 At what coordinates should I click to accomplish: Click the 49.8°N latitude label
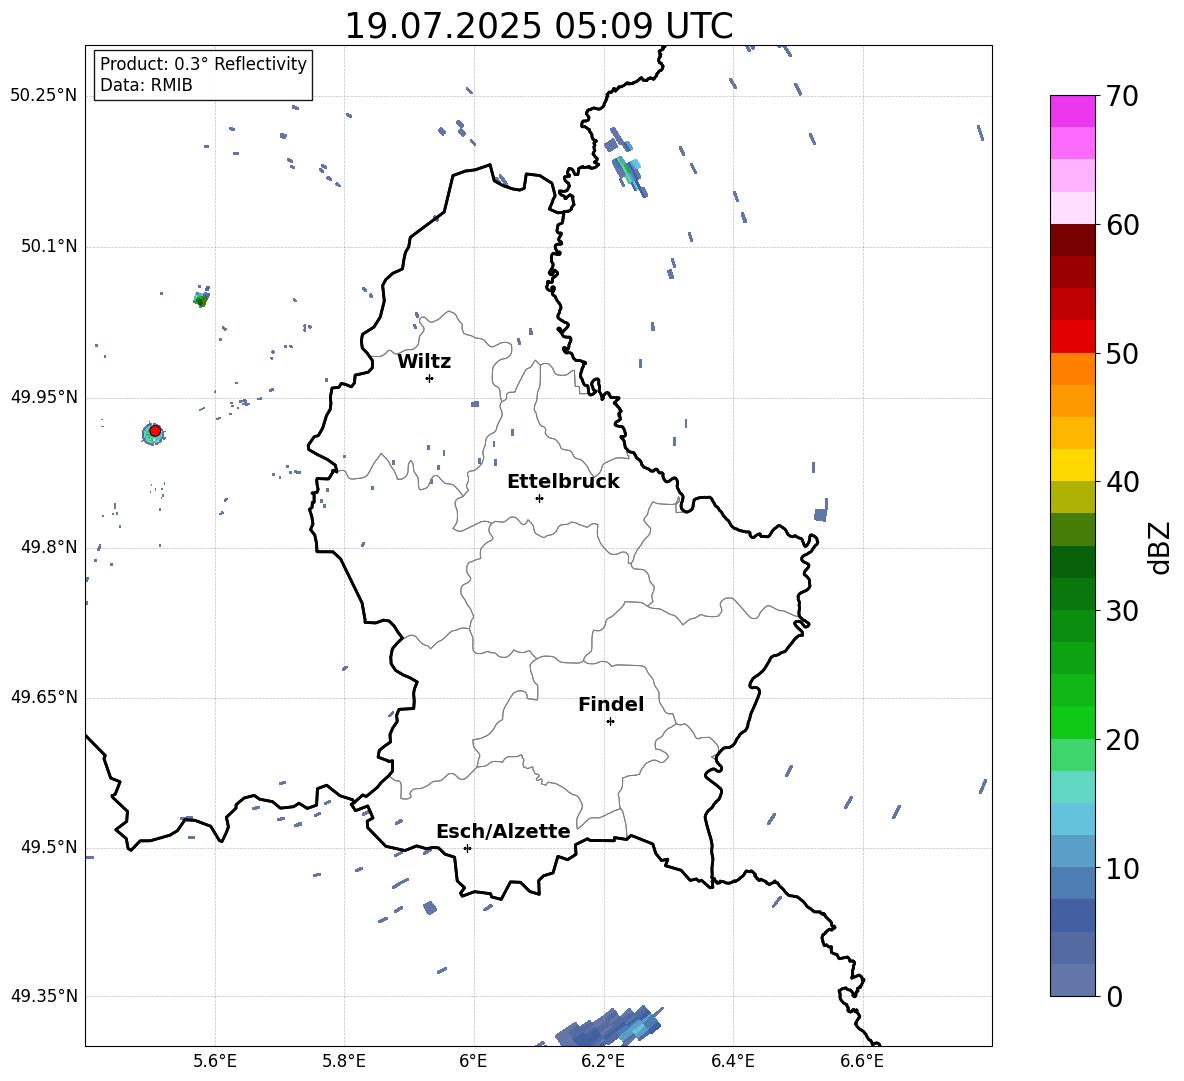49,547
